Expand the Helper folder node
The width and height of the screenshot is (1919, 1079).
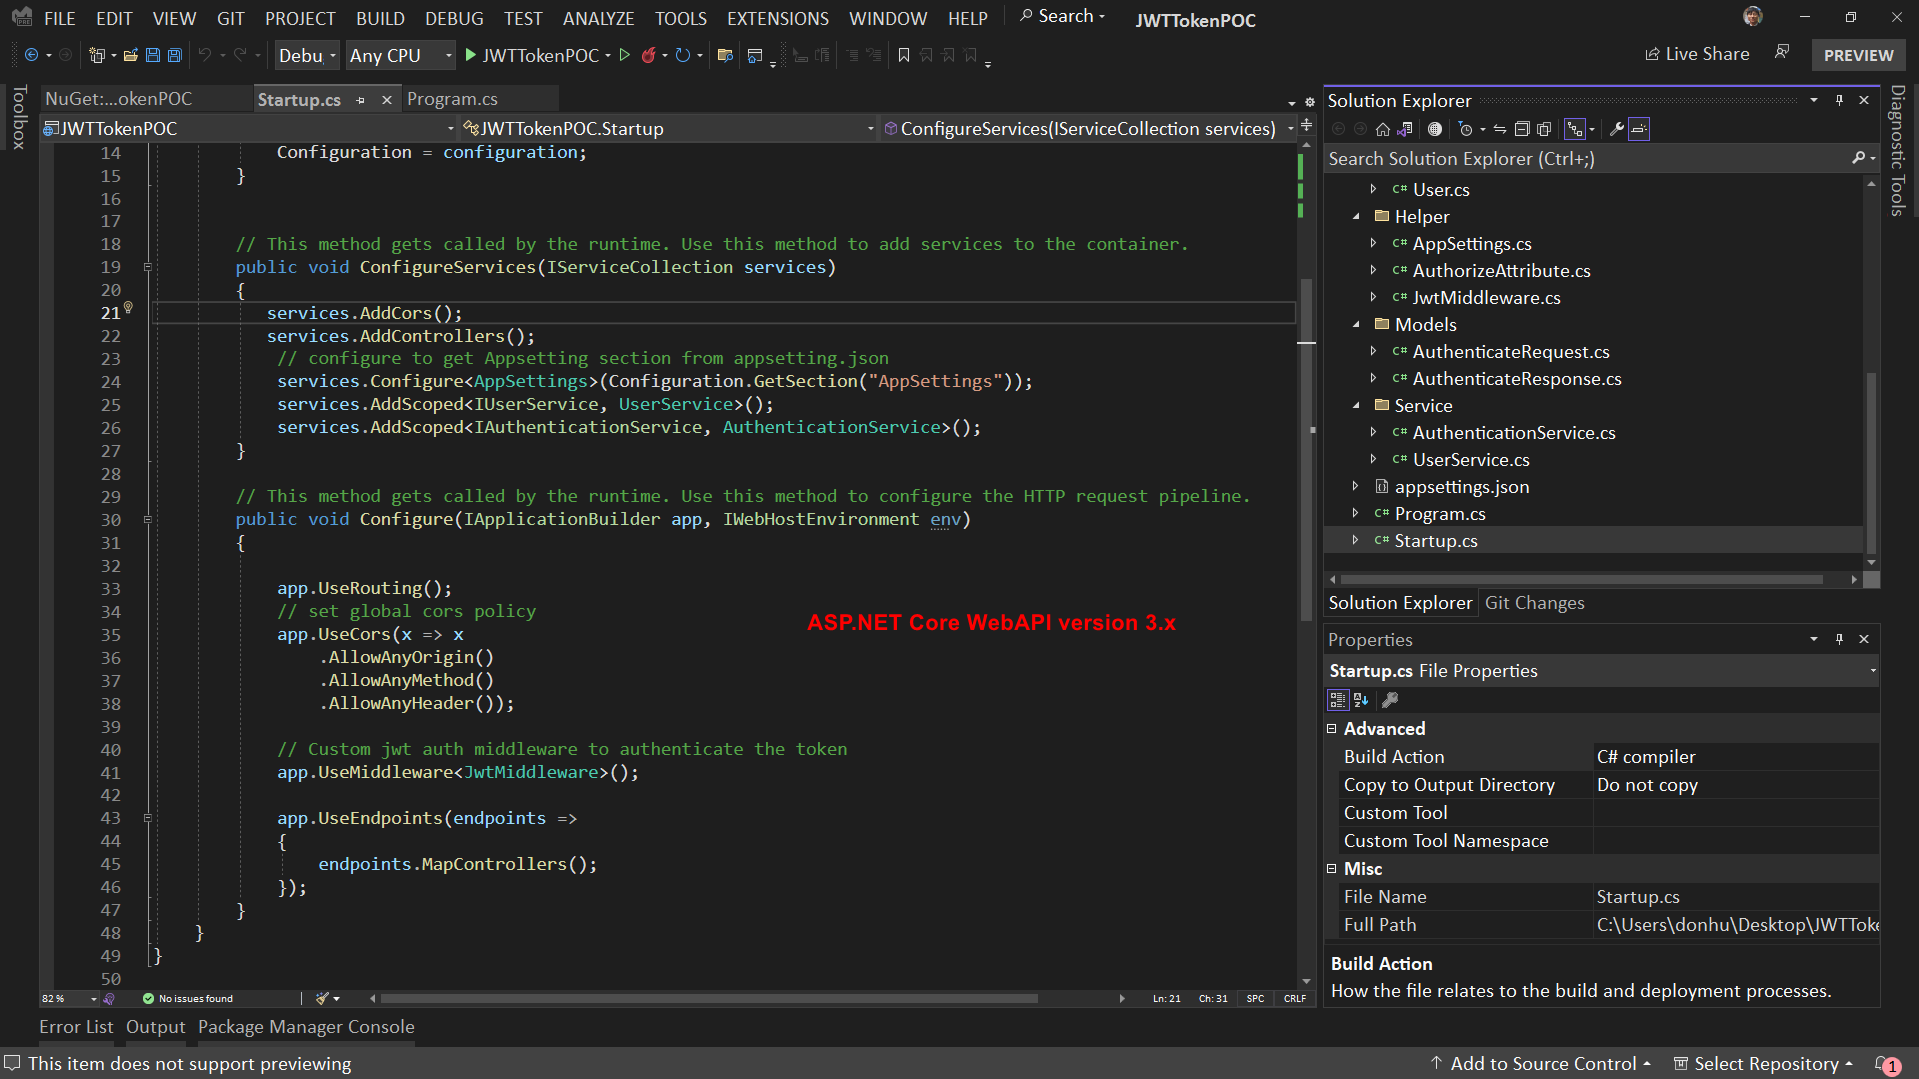1357,216
